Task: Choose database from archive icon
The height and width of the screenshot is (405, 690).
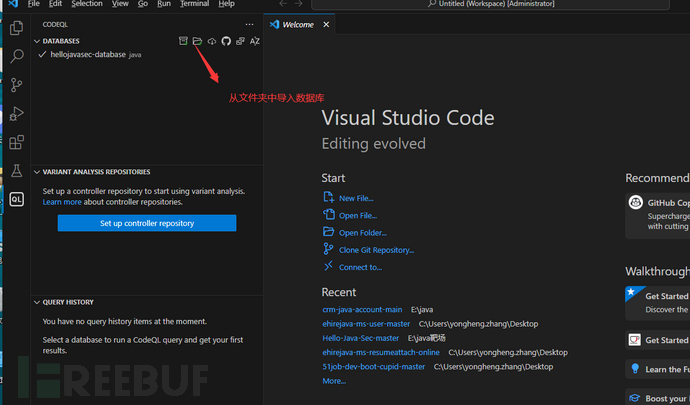Action: [183, 41]
